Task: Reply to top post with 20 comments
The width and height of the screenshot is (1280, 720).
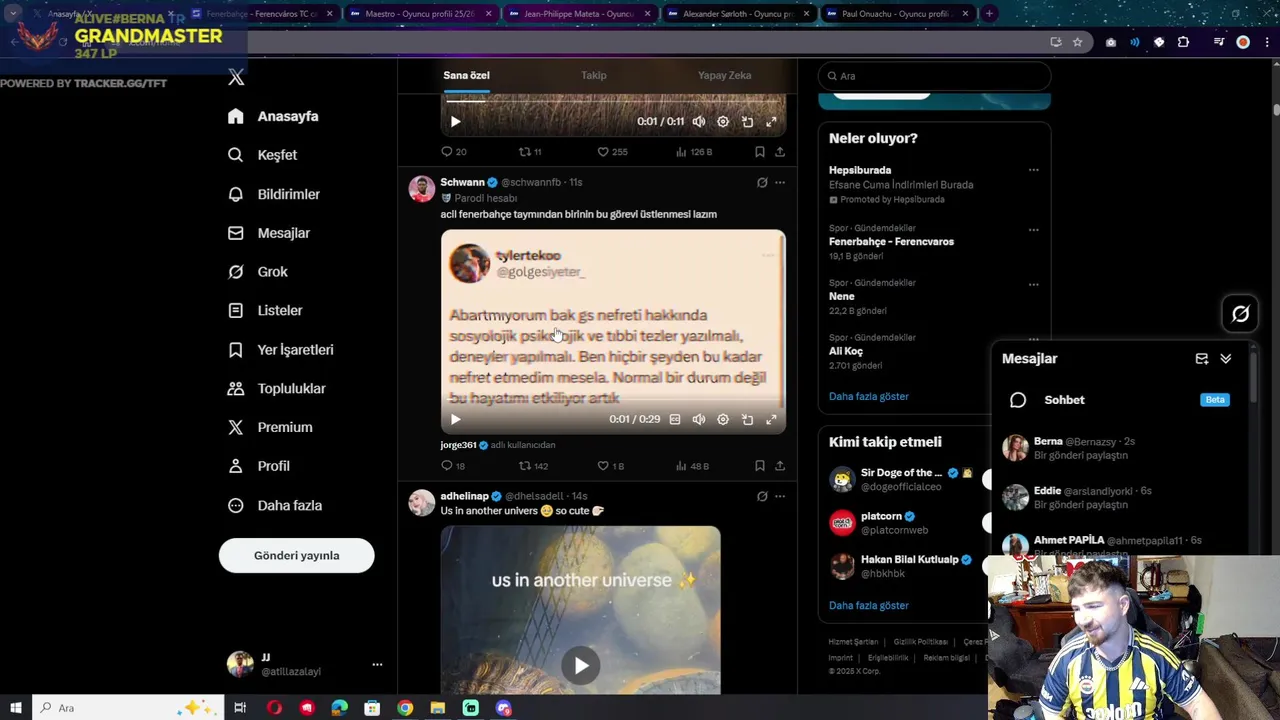Action: point(454,152)
